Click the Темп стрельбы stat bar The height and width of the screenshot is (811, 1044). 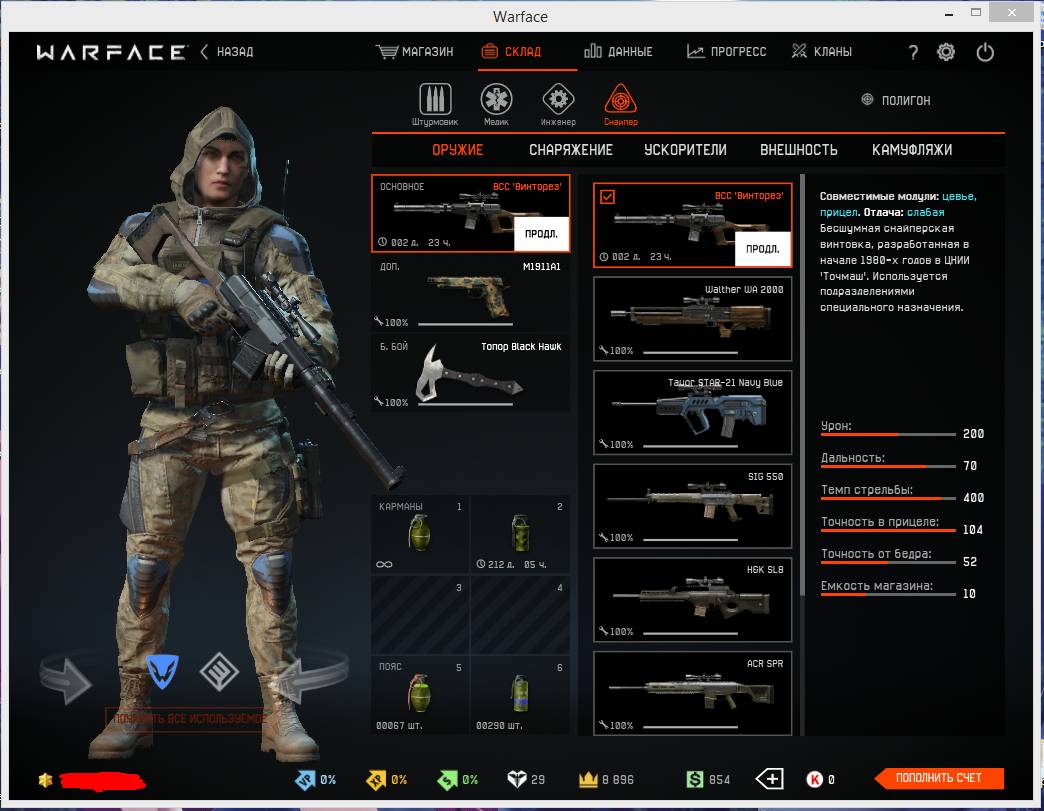pos(888,499)
